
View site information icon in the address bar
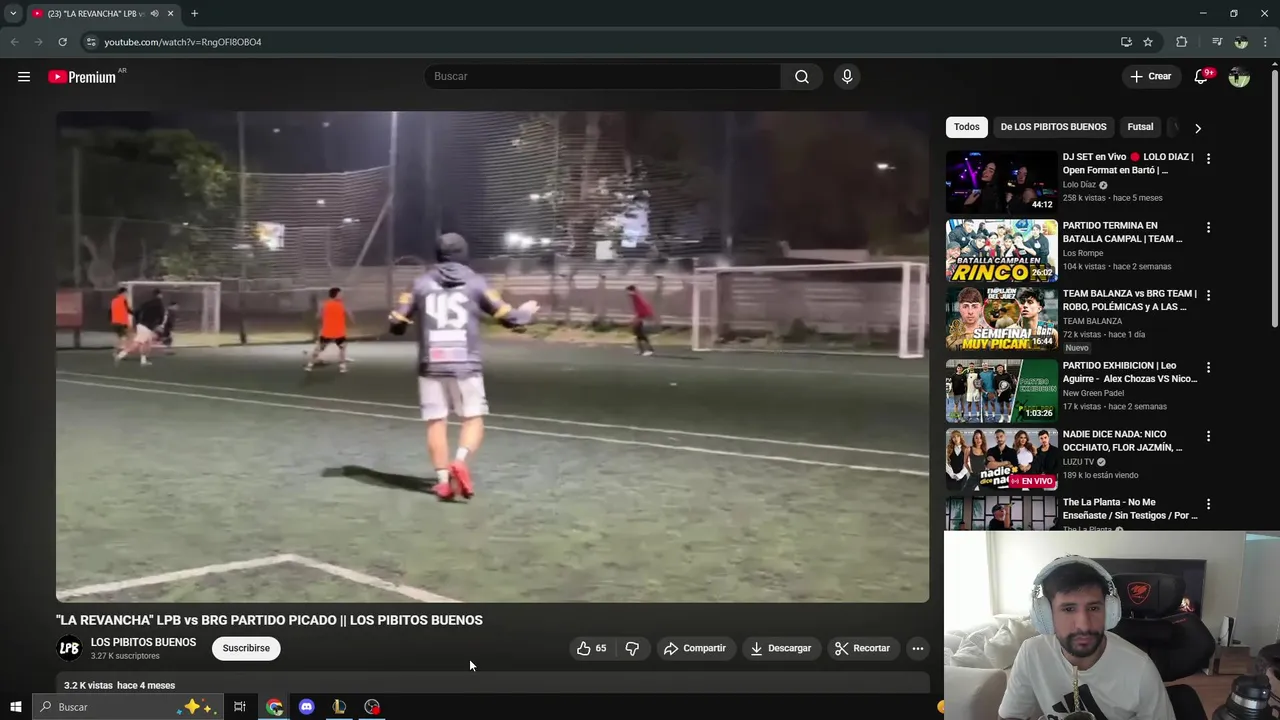(x=91, y=42)
